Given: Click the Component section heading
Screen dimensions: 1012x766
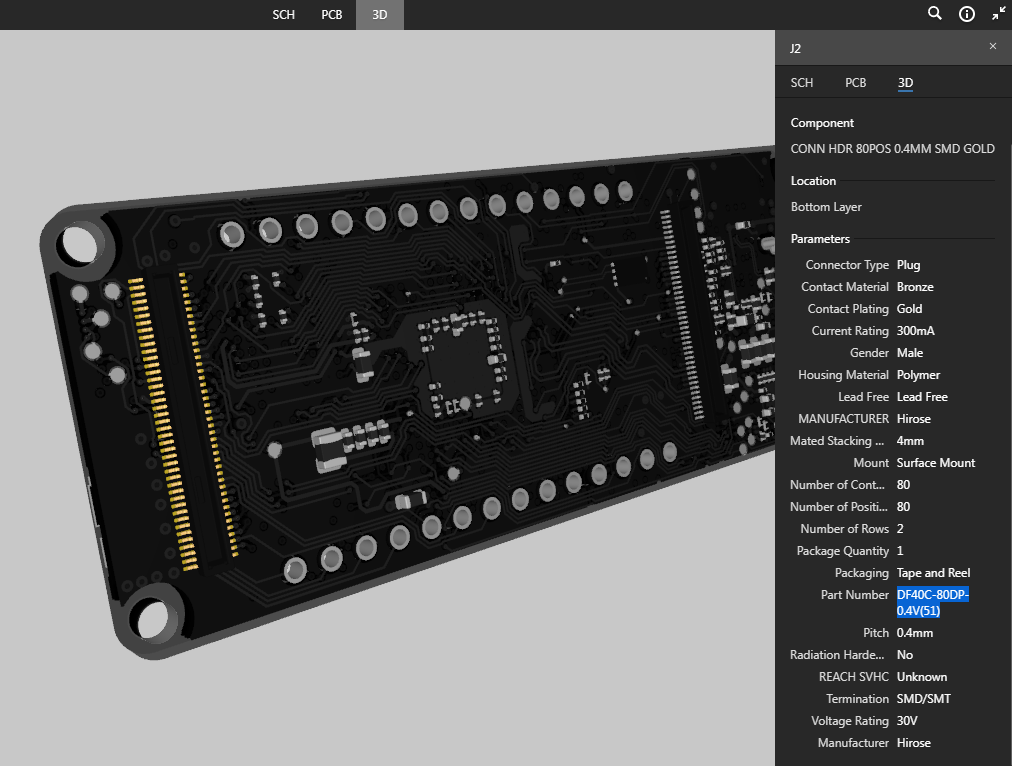Looking at the screenshot, I should point(822,123).
